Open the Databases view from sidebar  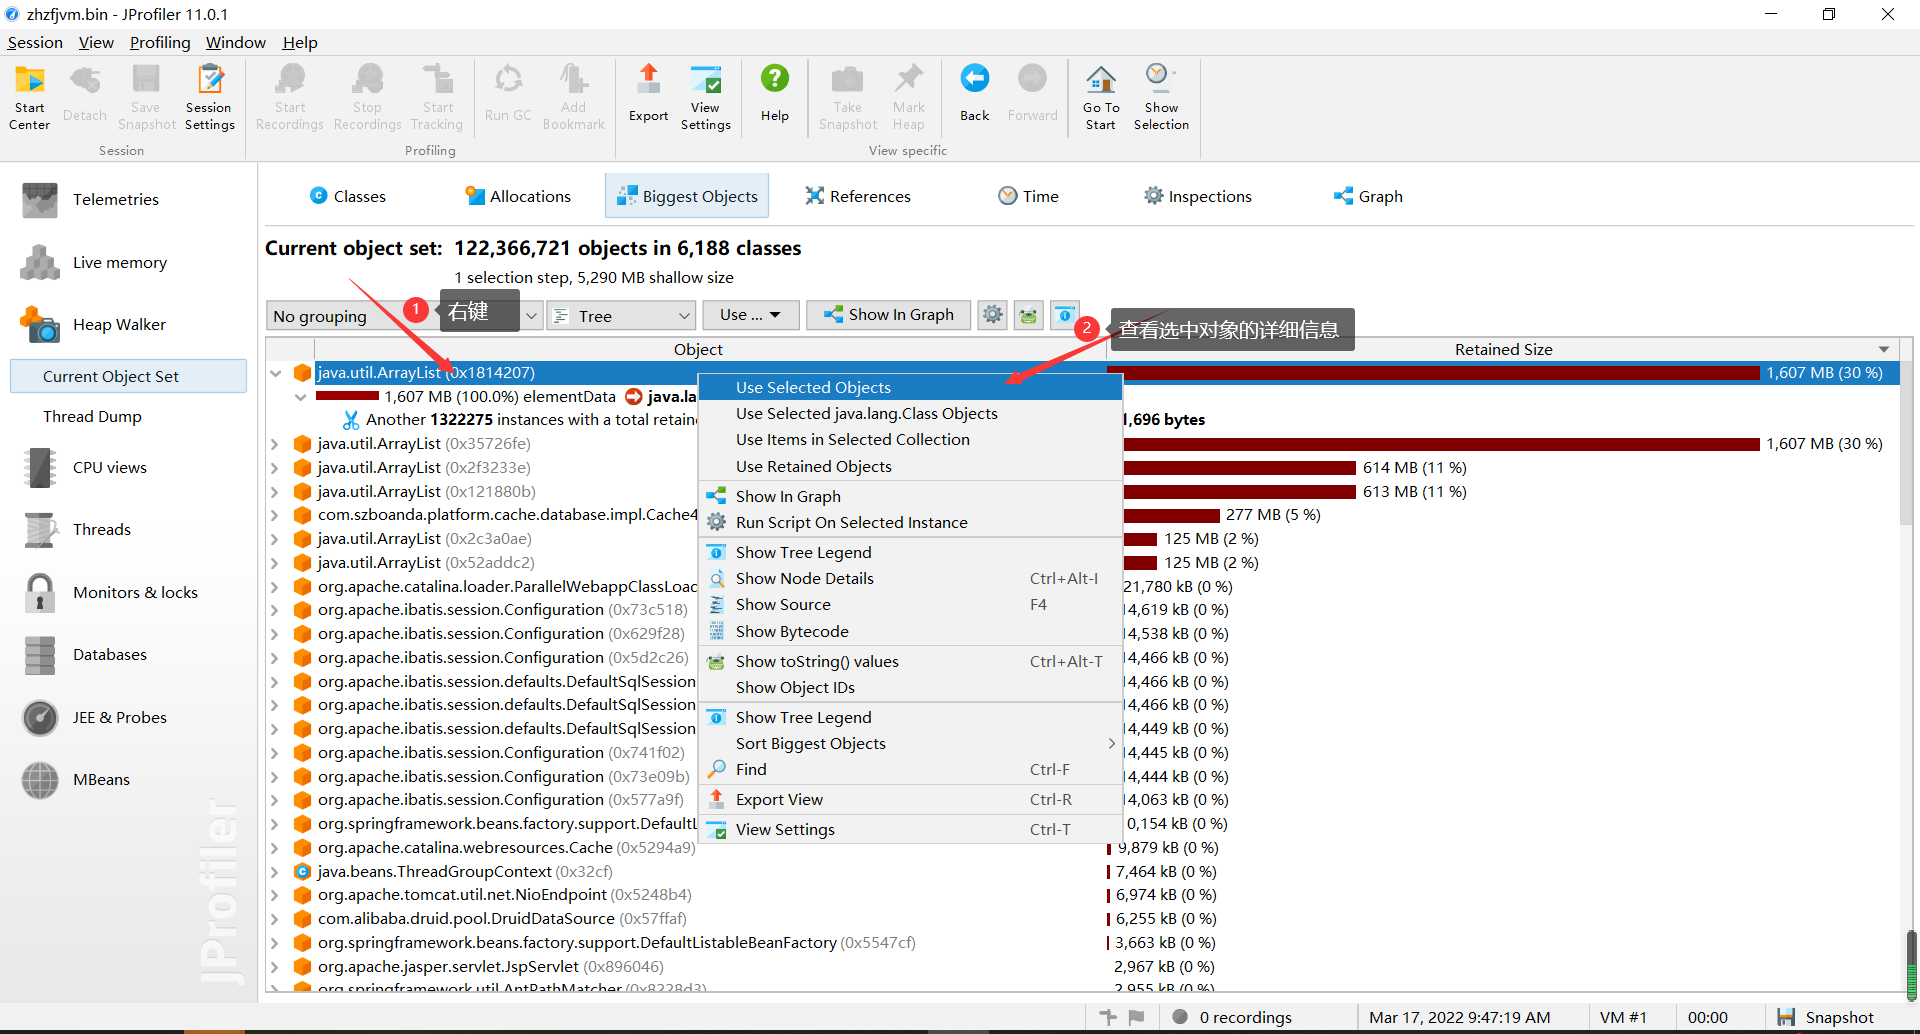pyautogui.click(x=109, y=654)
